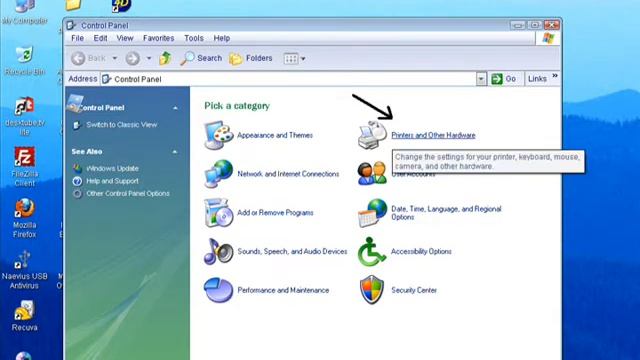Click the Views toolbar icon

point(291,58)
